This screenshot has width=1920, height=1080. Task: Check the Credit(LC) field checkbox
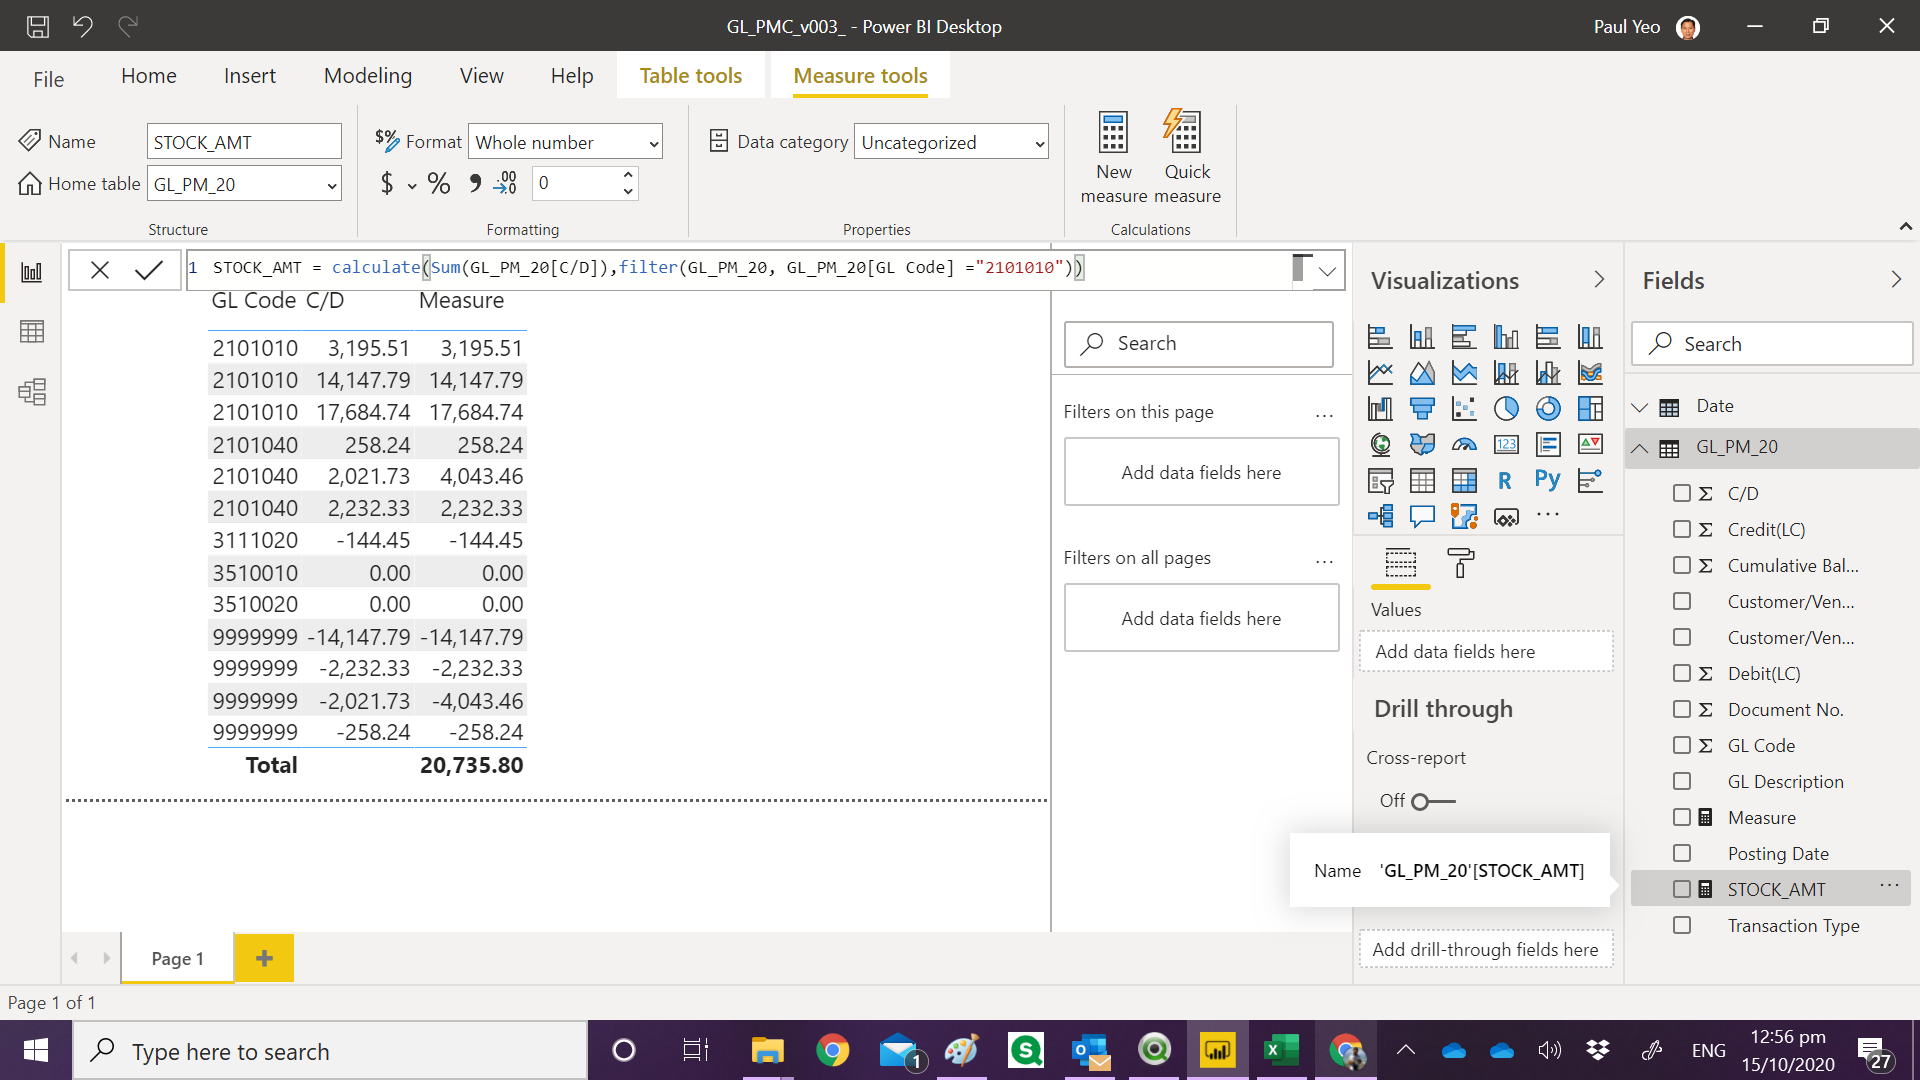point(1682,529)
